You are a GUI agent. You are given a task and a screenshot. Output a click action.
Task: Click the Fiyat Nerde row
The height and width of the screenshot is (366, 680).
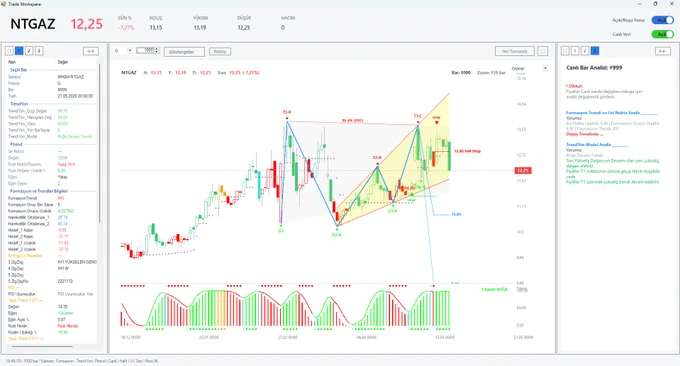[51, 326]
